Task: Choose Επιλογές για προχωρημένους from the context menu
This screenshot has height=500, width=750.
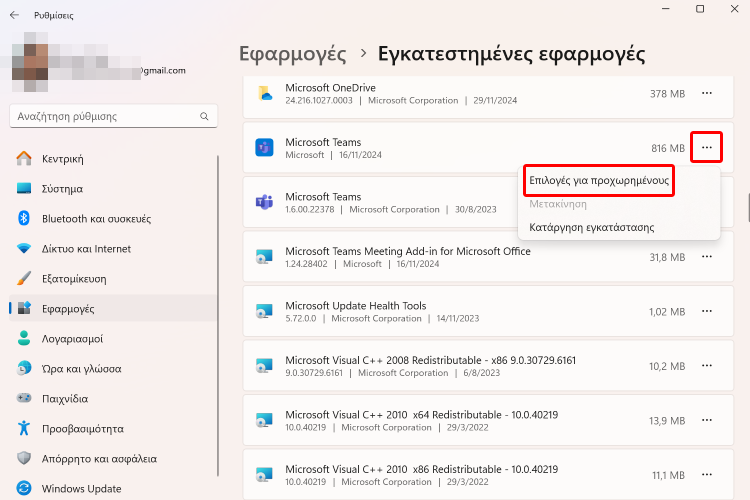Action: (x=599, y=180)
